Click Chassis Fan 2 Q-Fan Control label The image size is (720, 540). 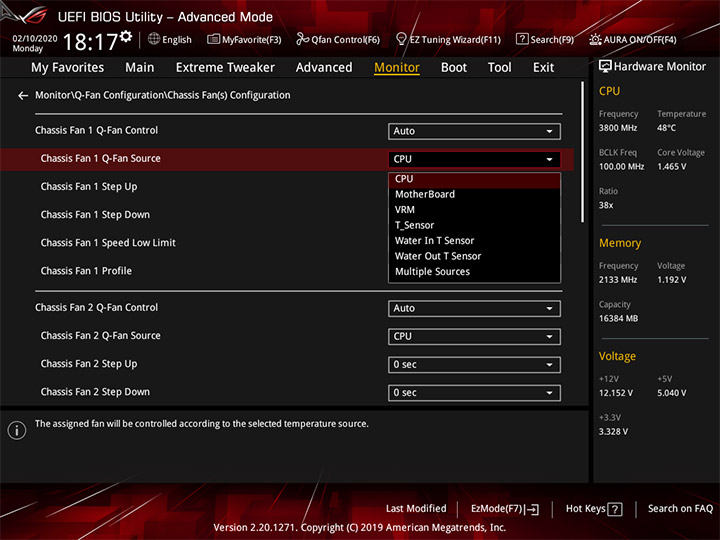(x=96, y=308)
